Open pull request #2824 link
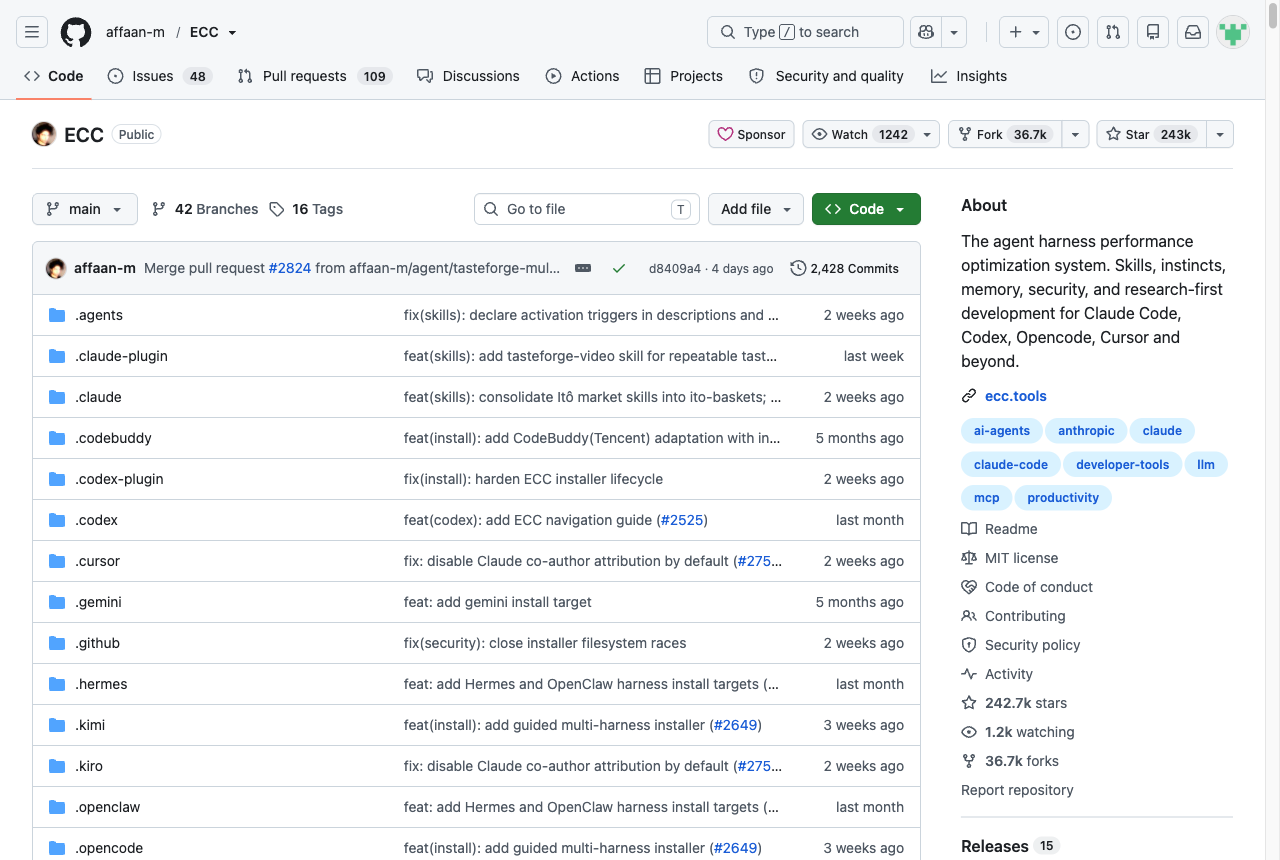The width and height of the screenshot is (1280, 860). (290, 268)
